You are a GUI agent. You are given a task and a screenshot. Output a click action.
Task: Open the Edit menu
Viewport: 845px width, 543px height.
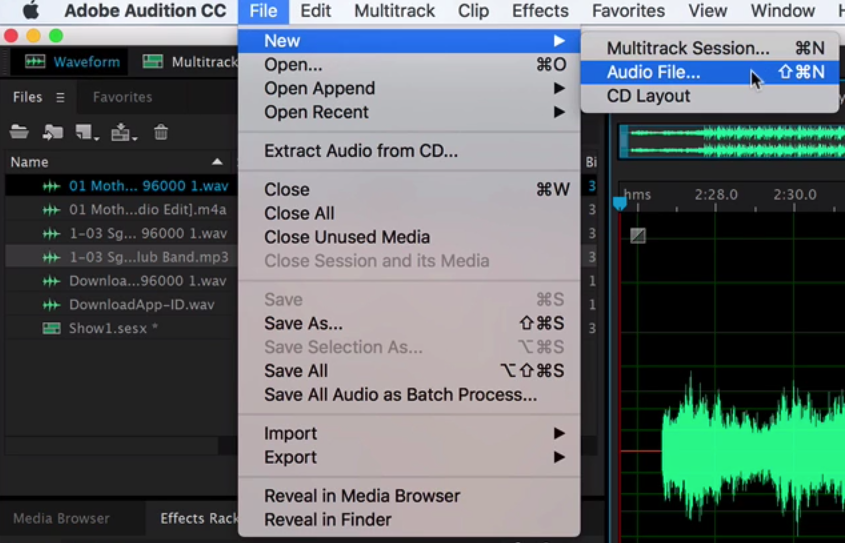click(315, 11)
